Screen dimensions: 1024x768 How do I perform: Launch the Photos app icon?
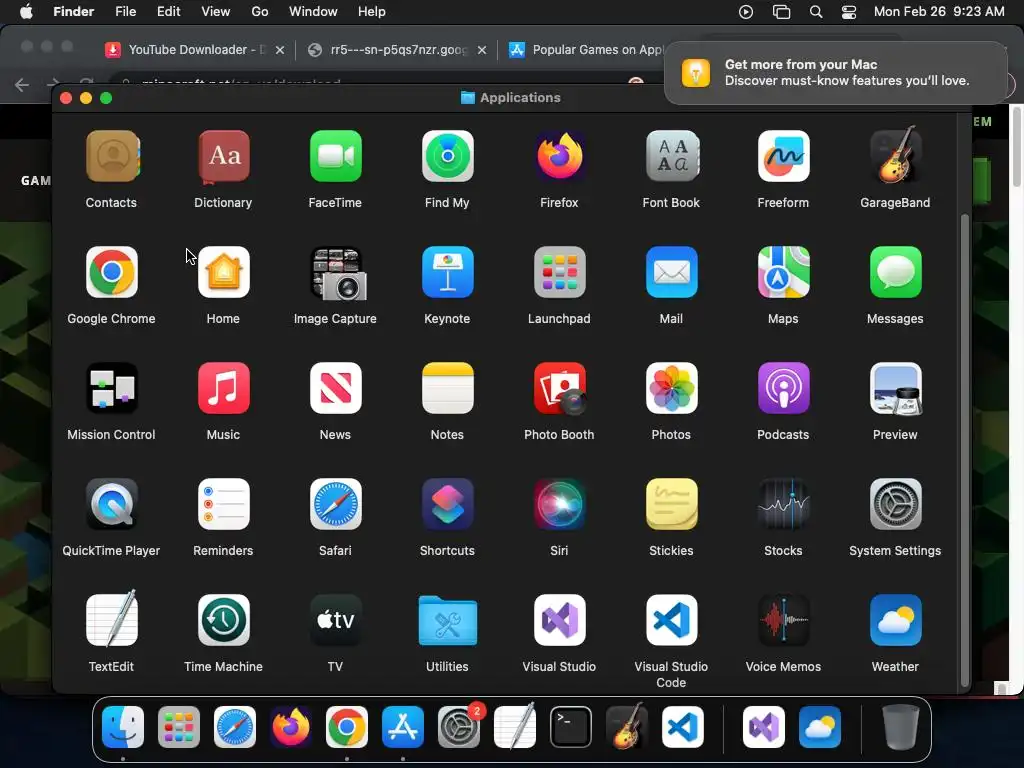tap(671, 389)
